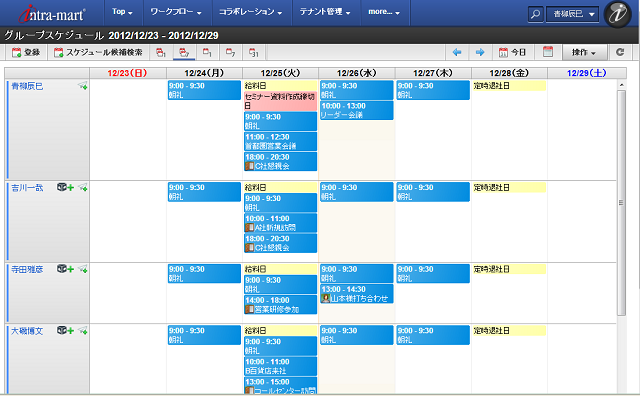640x396 pixels.
Task: Click the 12/28(金) column header
Action: [x=509, y=73]
